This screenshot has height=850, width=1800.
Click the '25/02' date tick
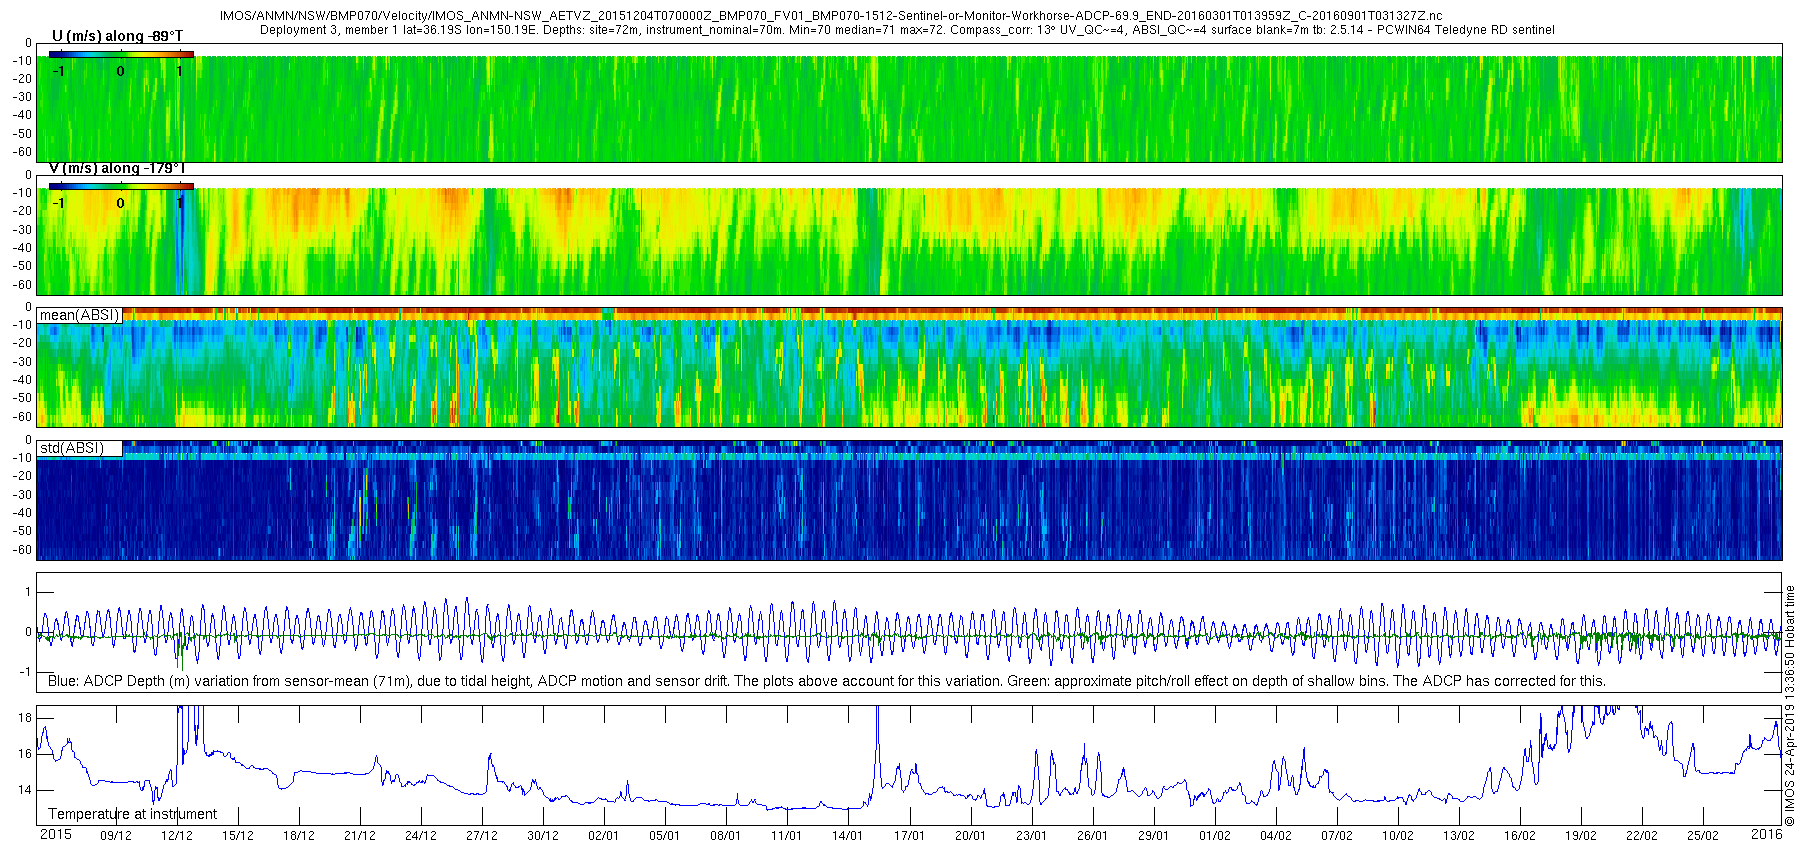(x=1703, y=836)
